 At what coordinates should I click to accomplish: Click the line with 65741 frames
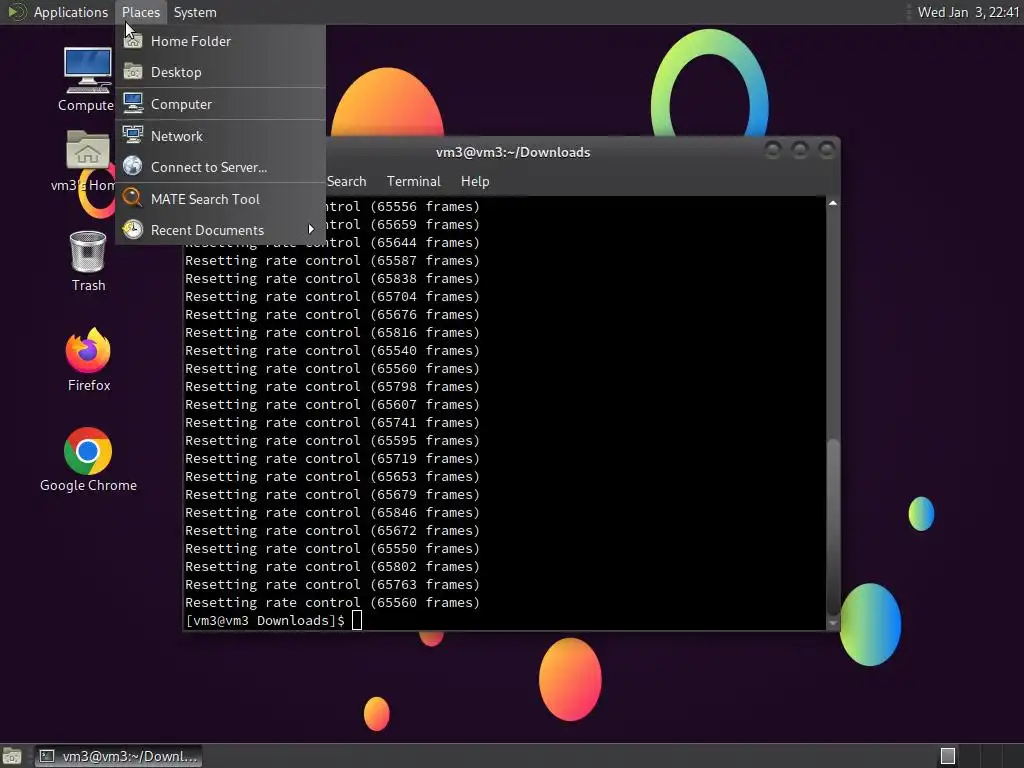coord(332,423)
